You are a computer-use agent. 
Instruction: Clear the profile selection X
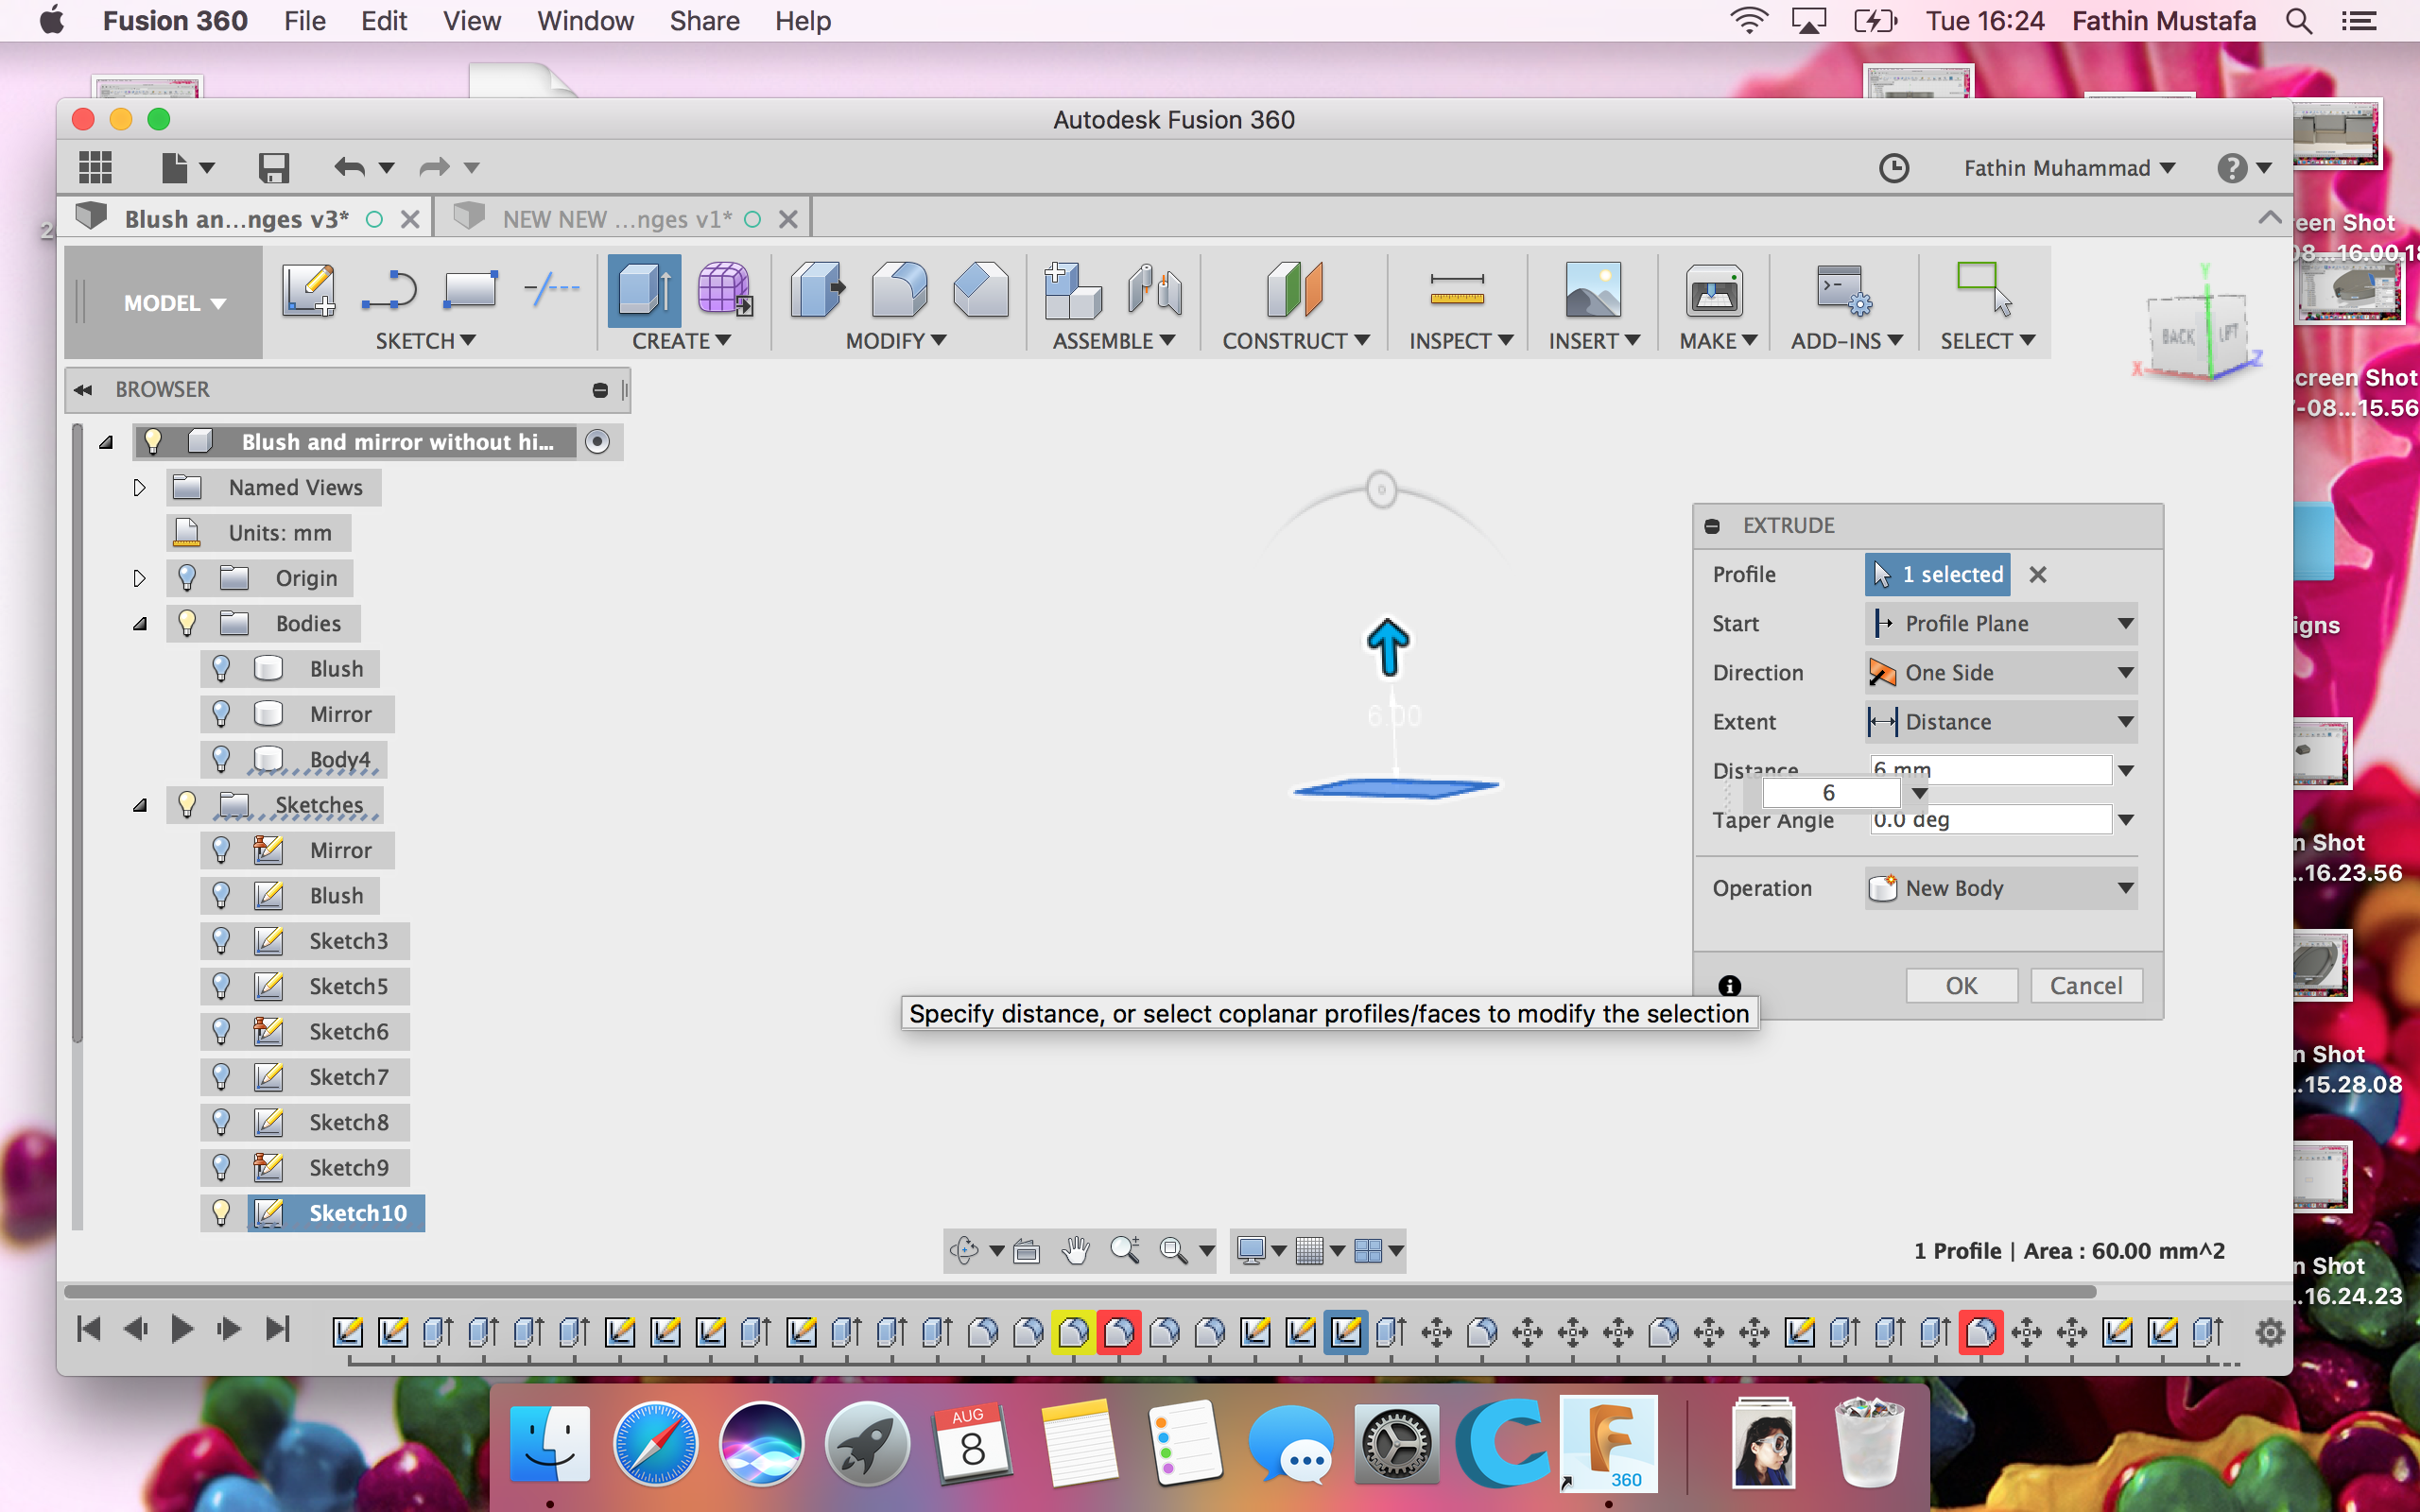point(2037,574)
